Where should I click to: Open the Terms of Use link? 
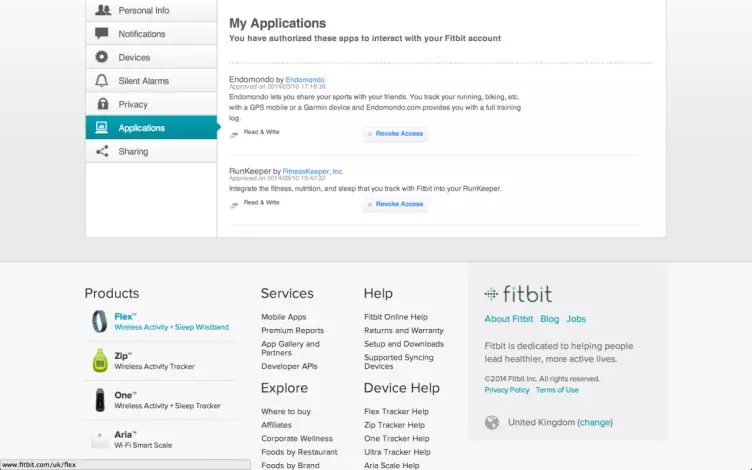pyautogui.click(x=557, y=390)
